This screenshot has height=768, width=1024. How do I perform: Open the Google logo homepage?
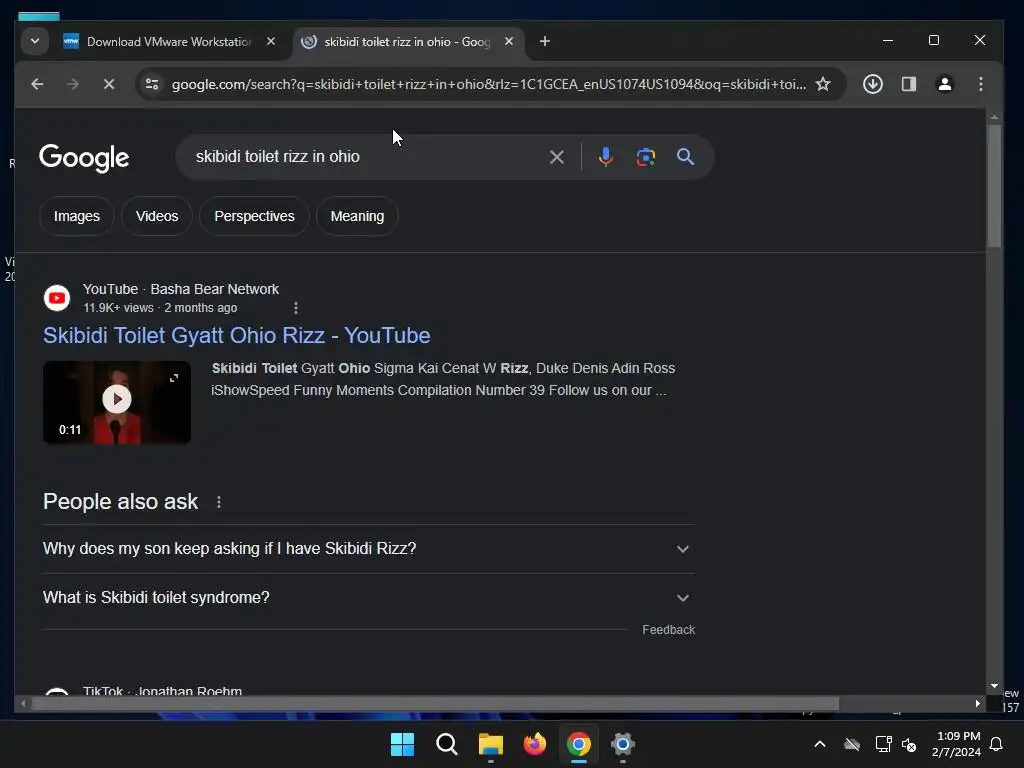point(84,157)
